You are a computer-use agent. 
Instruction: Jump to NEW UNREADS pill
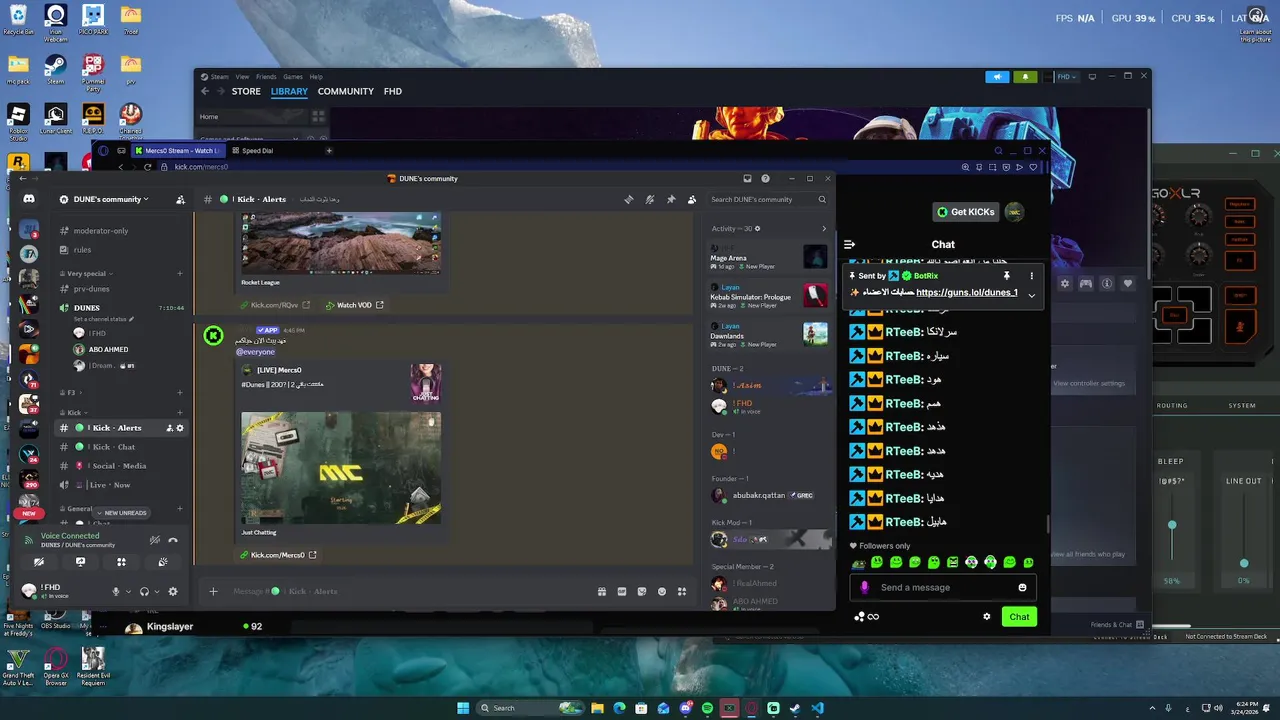click(121, 513)
